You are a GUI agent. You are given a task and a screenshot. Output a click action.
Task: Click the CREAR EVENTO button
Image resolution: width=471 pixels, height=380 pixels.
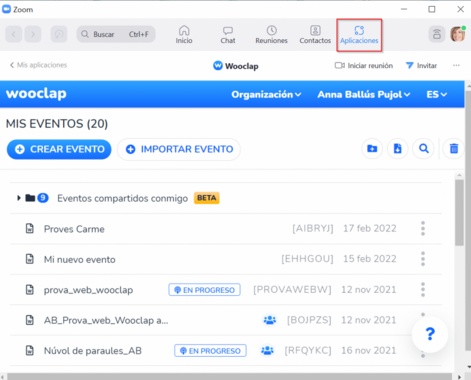(59, 149)
